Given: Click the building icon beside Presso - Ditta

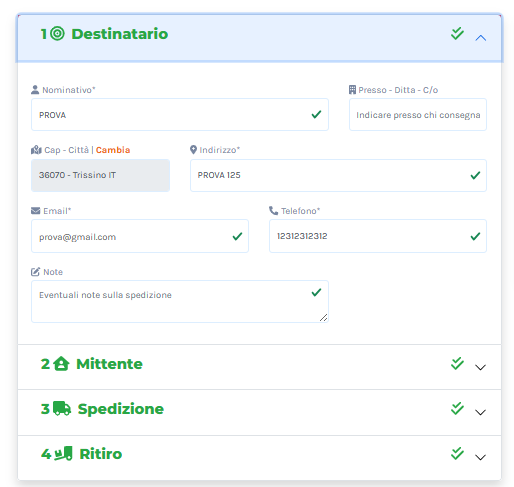Looking at the screenshot, I should point(352,90).
